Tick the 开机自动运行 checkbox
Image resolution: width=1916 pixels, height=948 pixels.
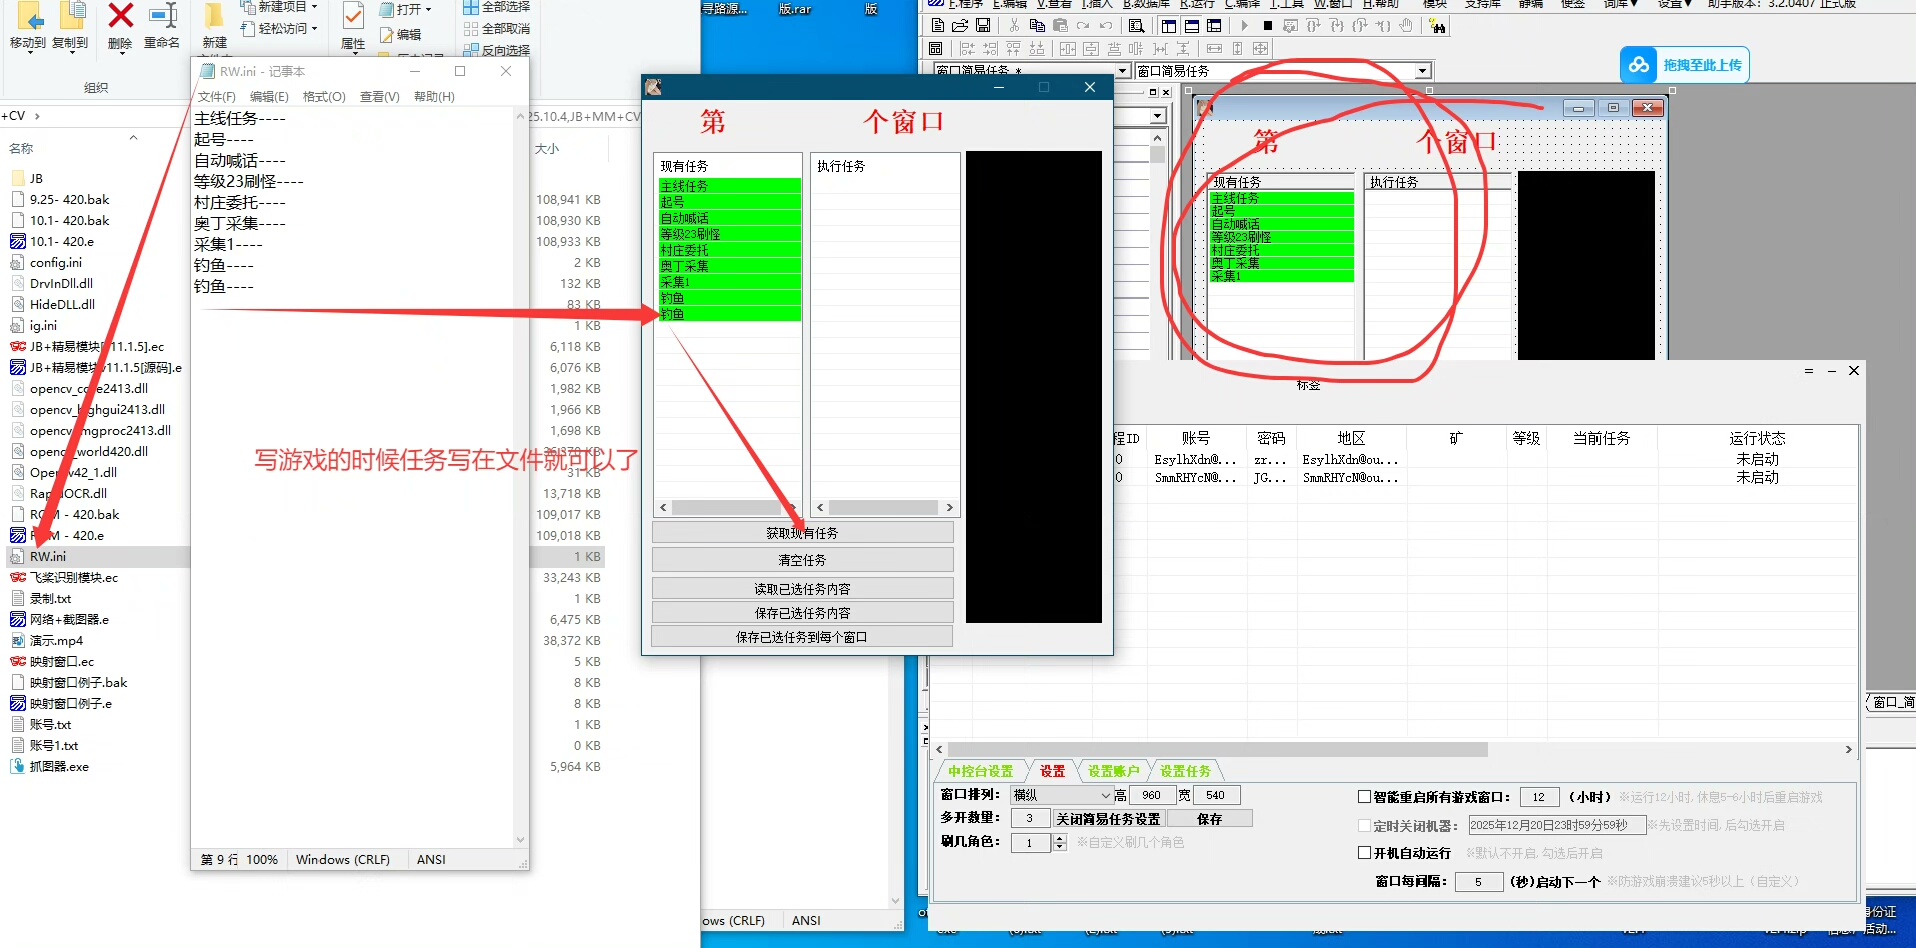click(x=1364, y=853)
